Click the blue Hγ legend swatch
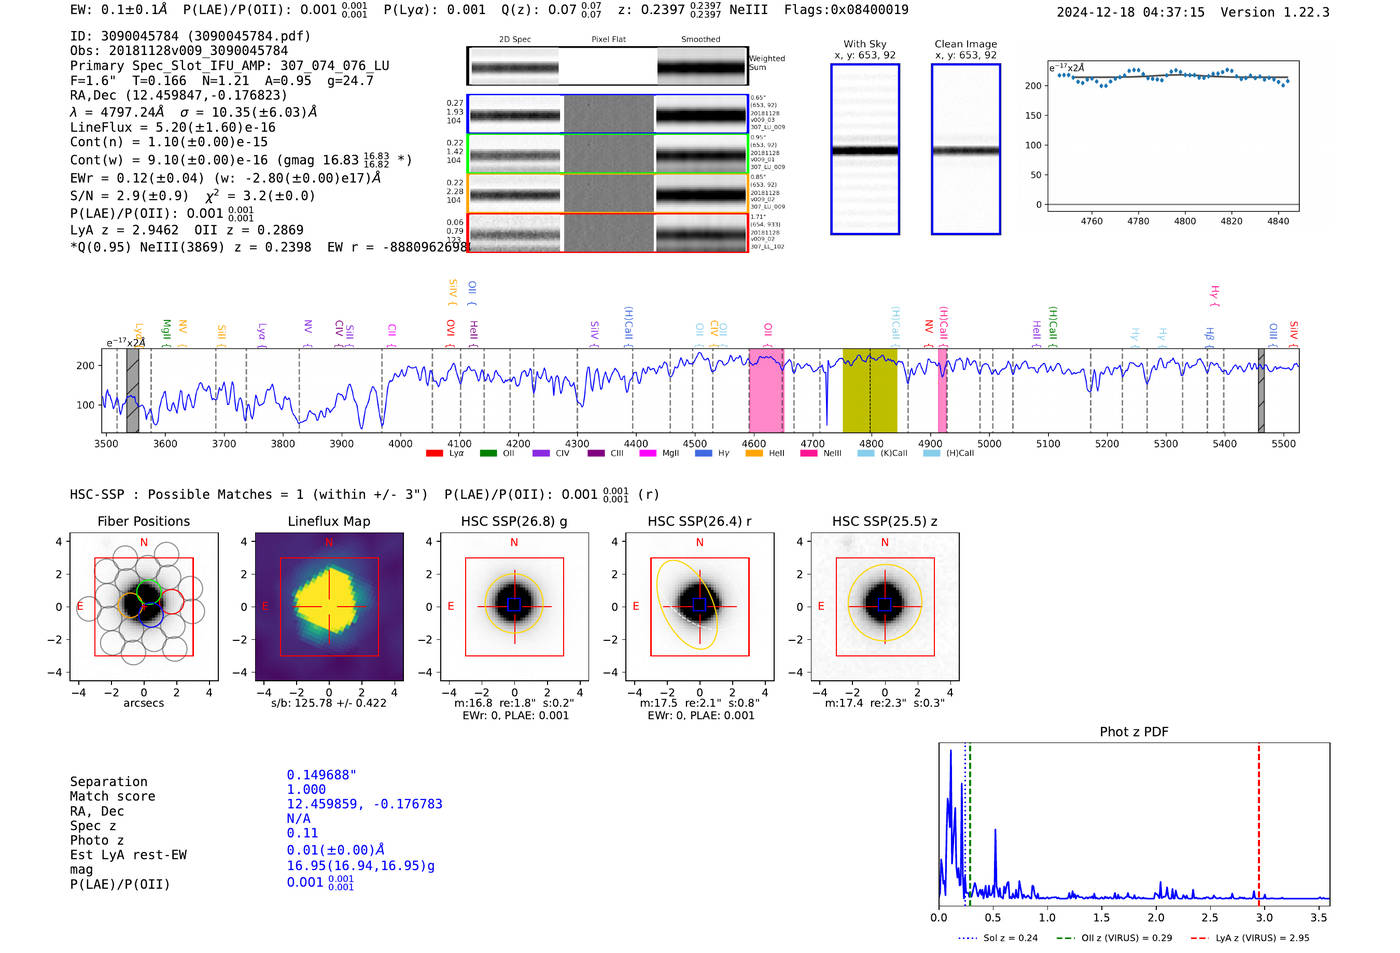The height and width of the screenshot is (953, 1400). click(x=703, y=453)
